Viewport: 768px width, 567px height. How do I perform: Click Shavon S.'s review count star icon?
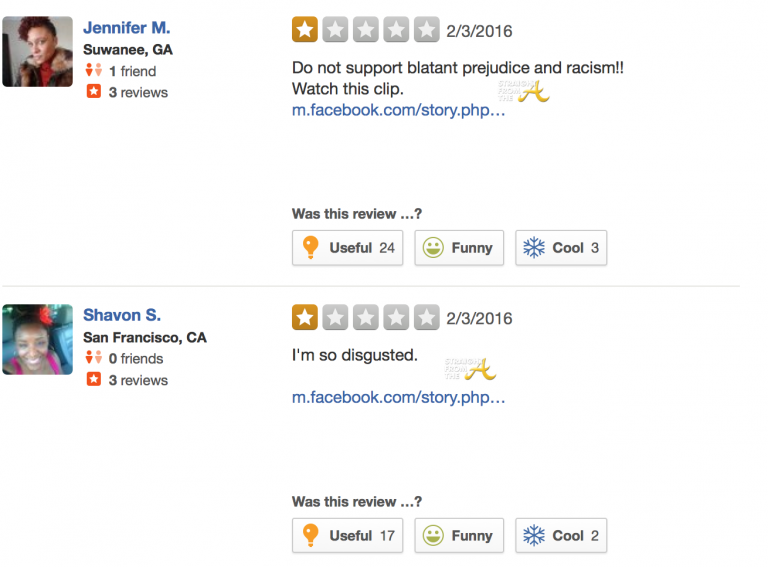coord(93,380)
